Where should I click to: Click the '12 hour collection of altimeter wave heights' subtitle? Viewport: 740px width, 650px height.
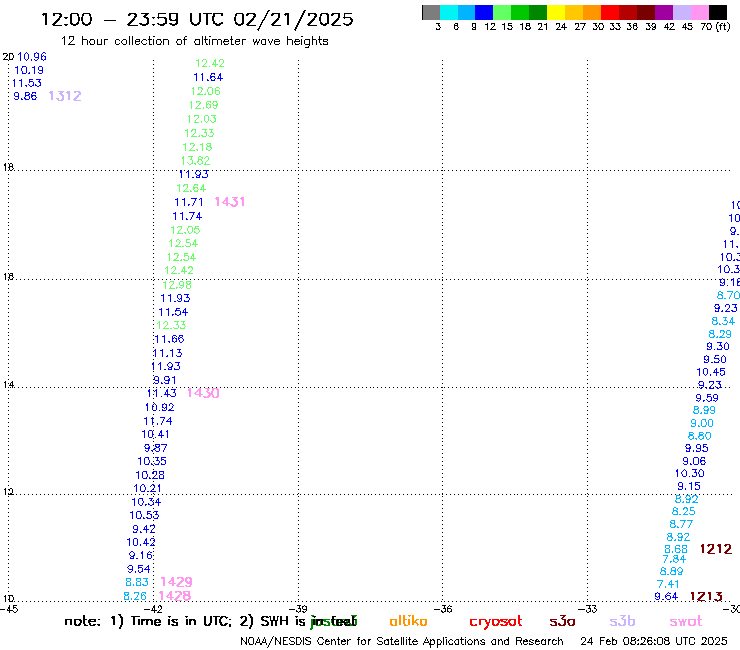click(x=194, y=41)
